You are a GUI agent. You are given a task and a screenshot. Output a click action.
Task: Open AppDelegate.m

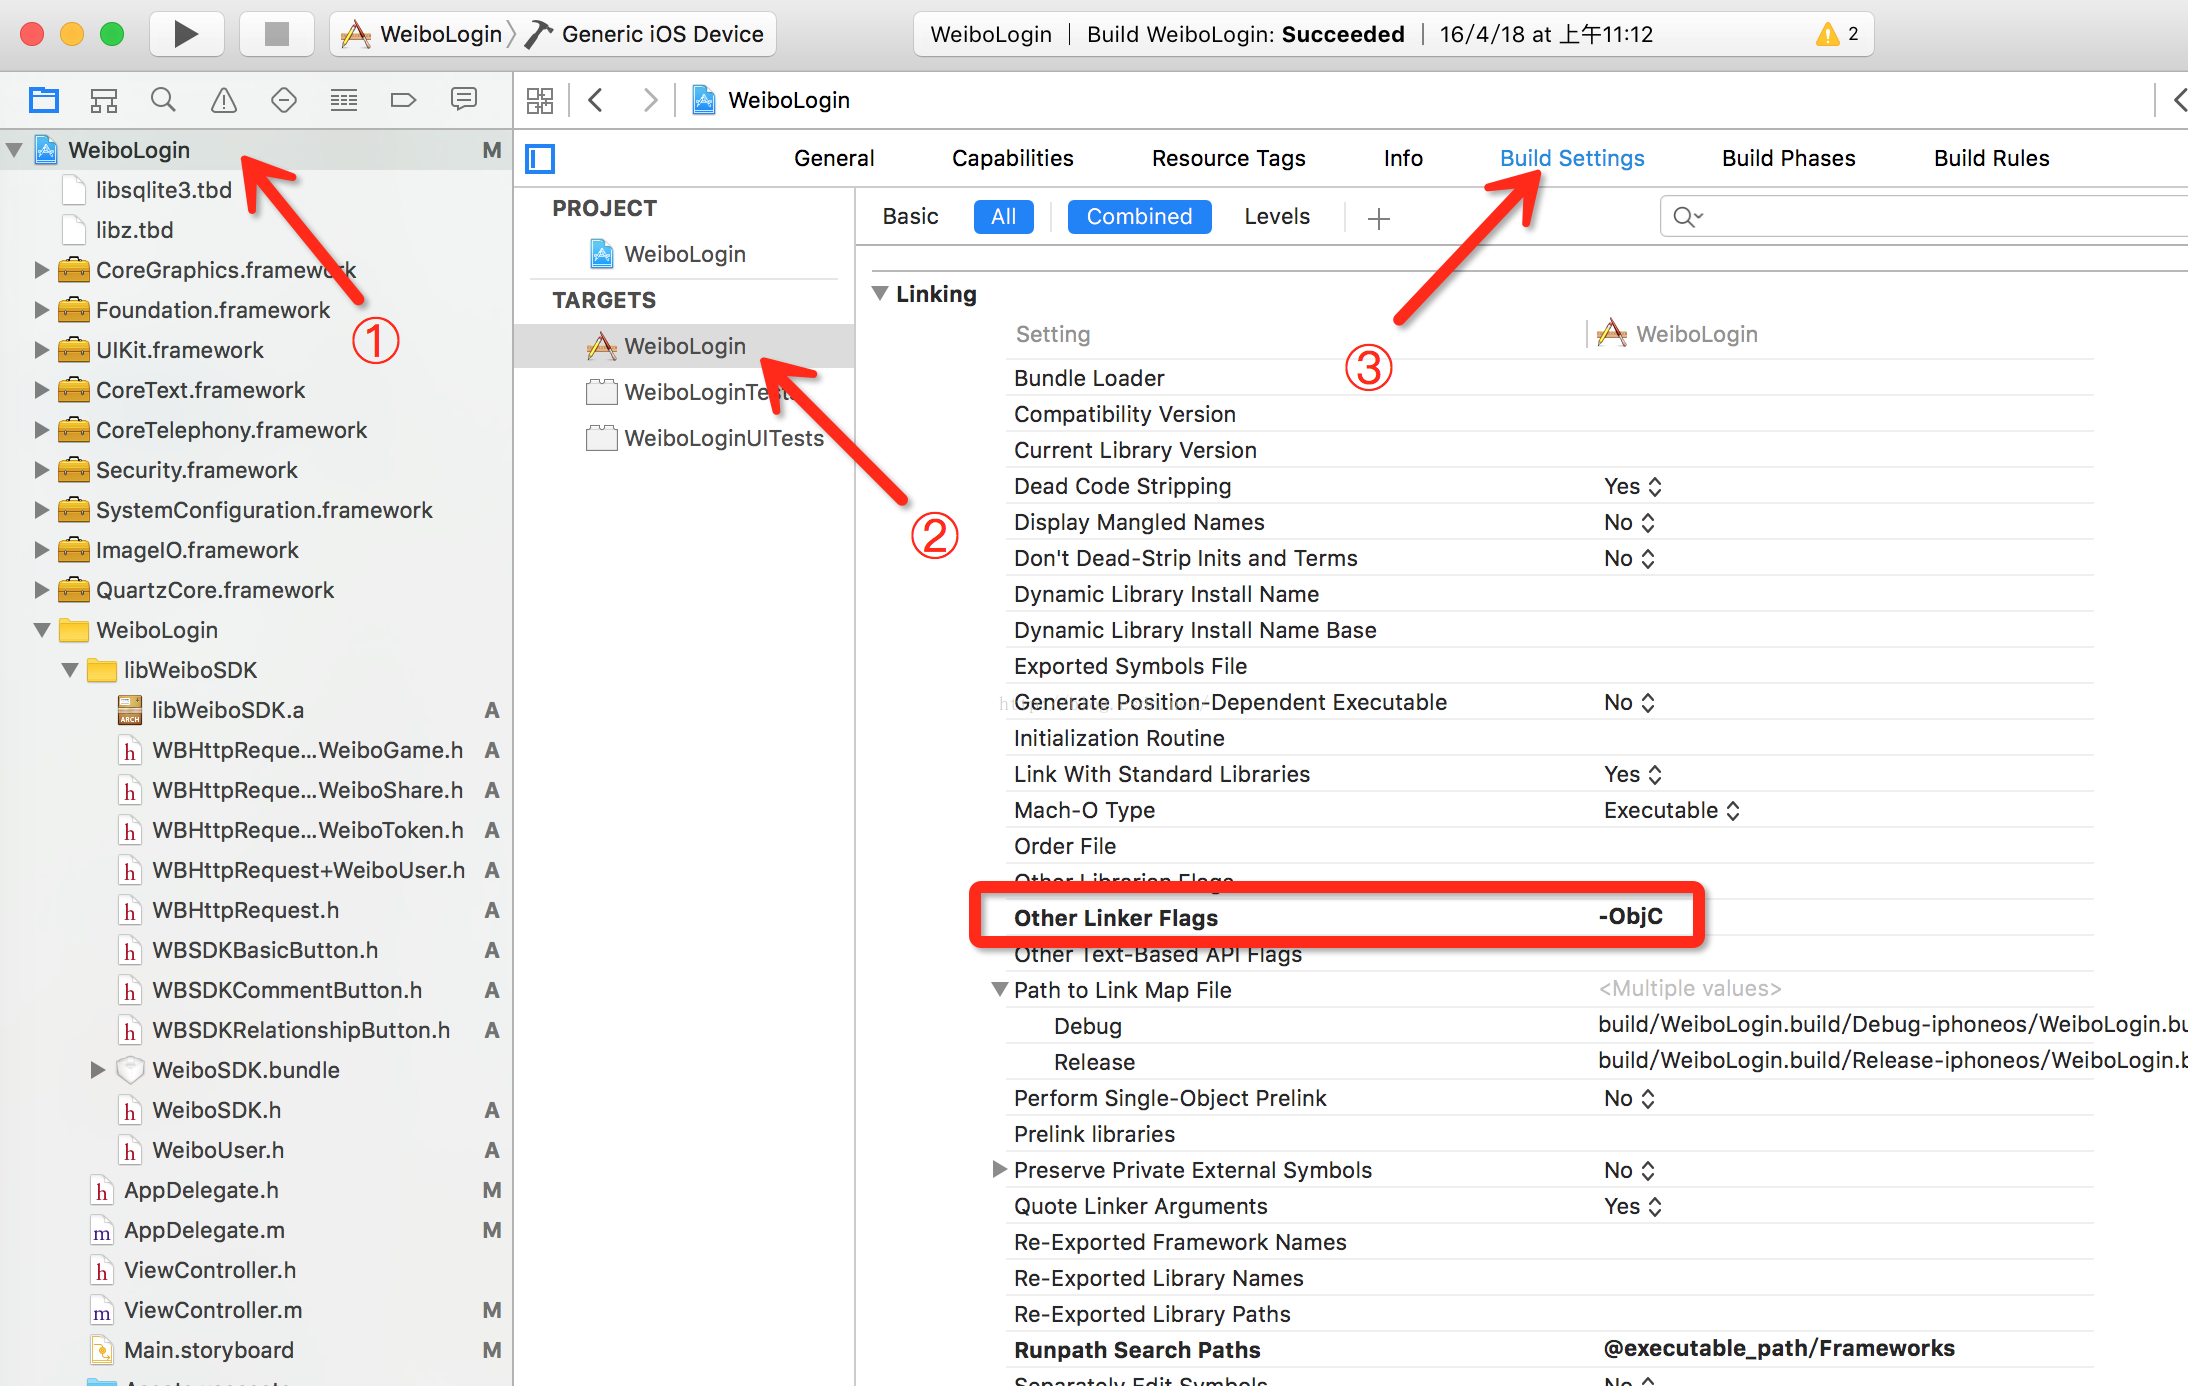pos(204,1230)
